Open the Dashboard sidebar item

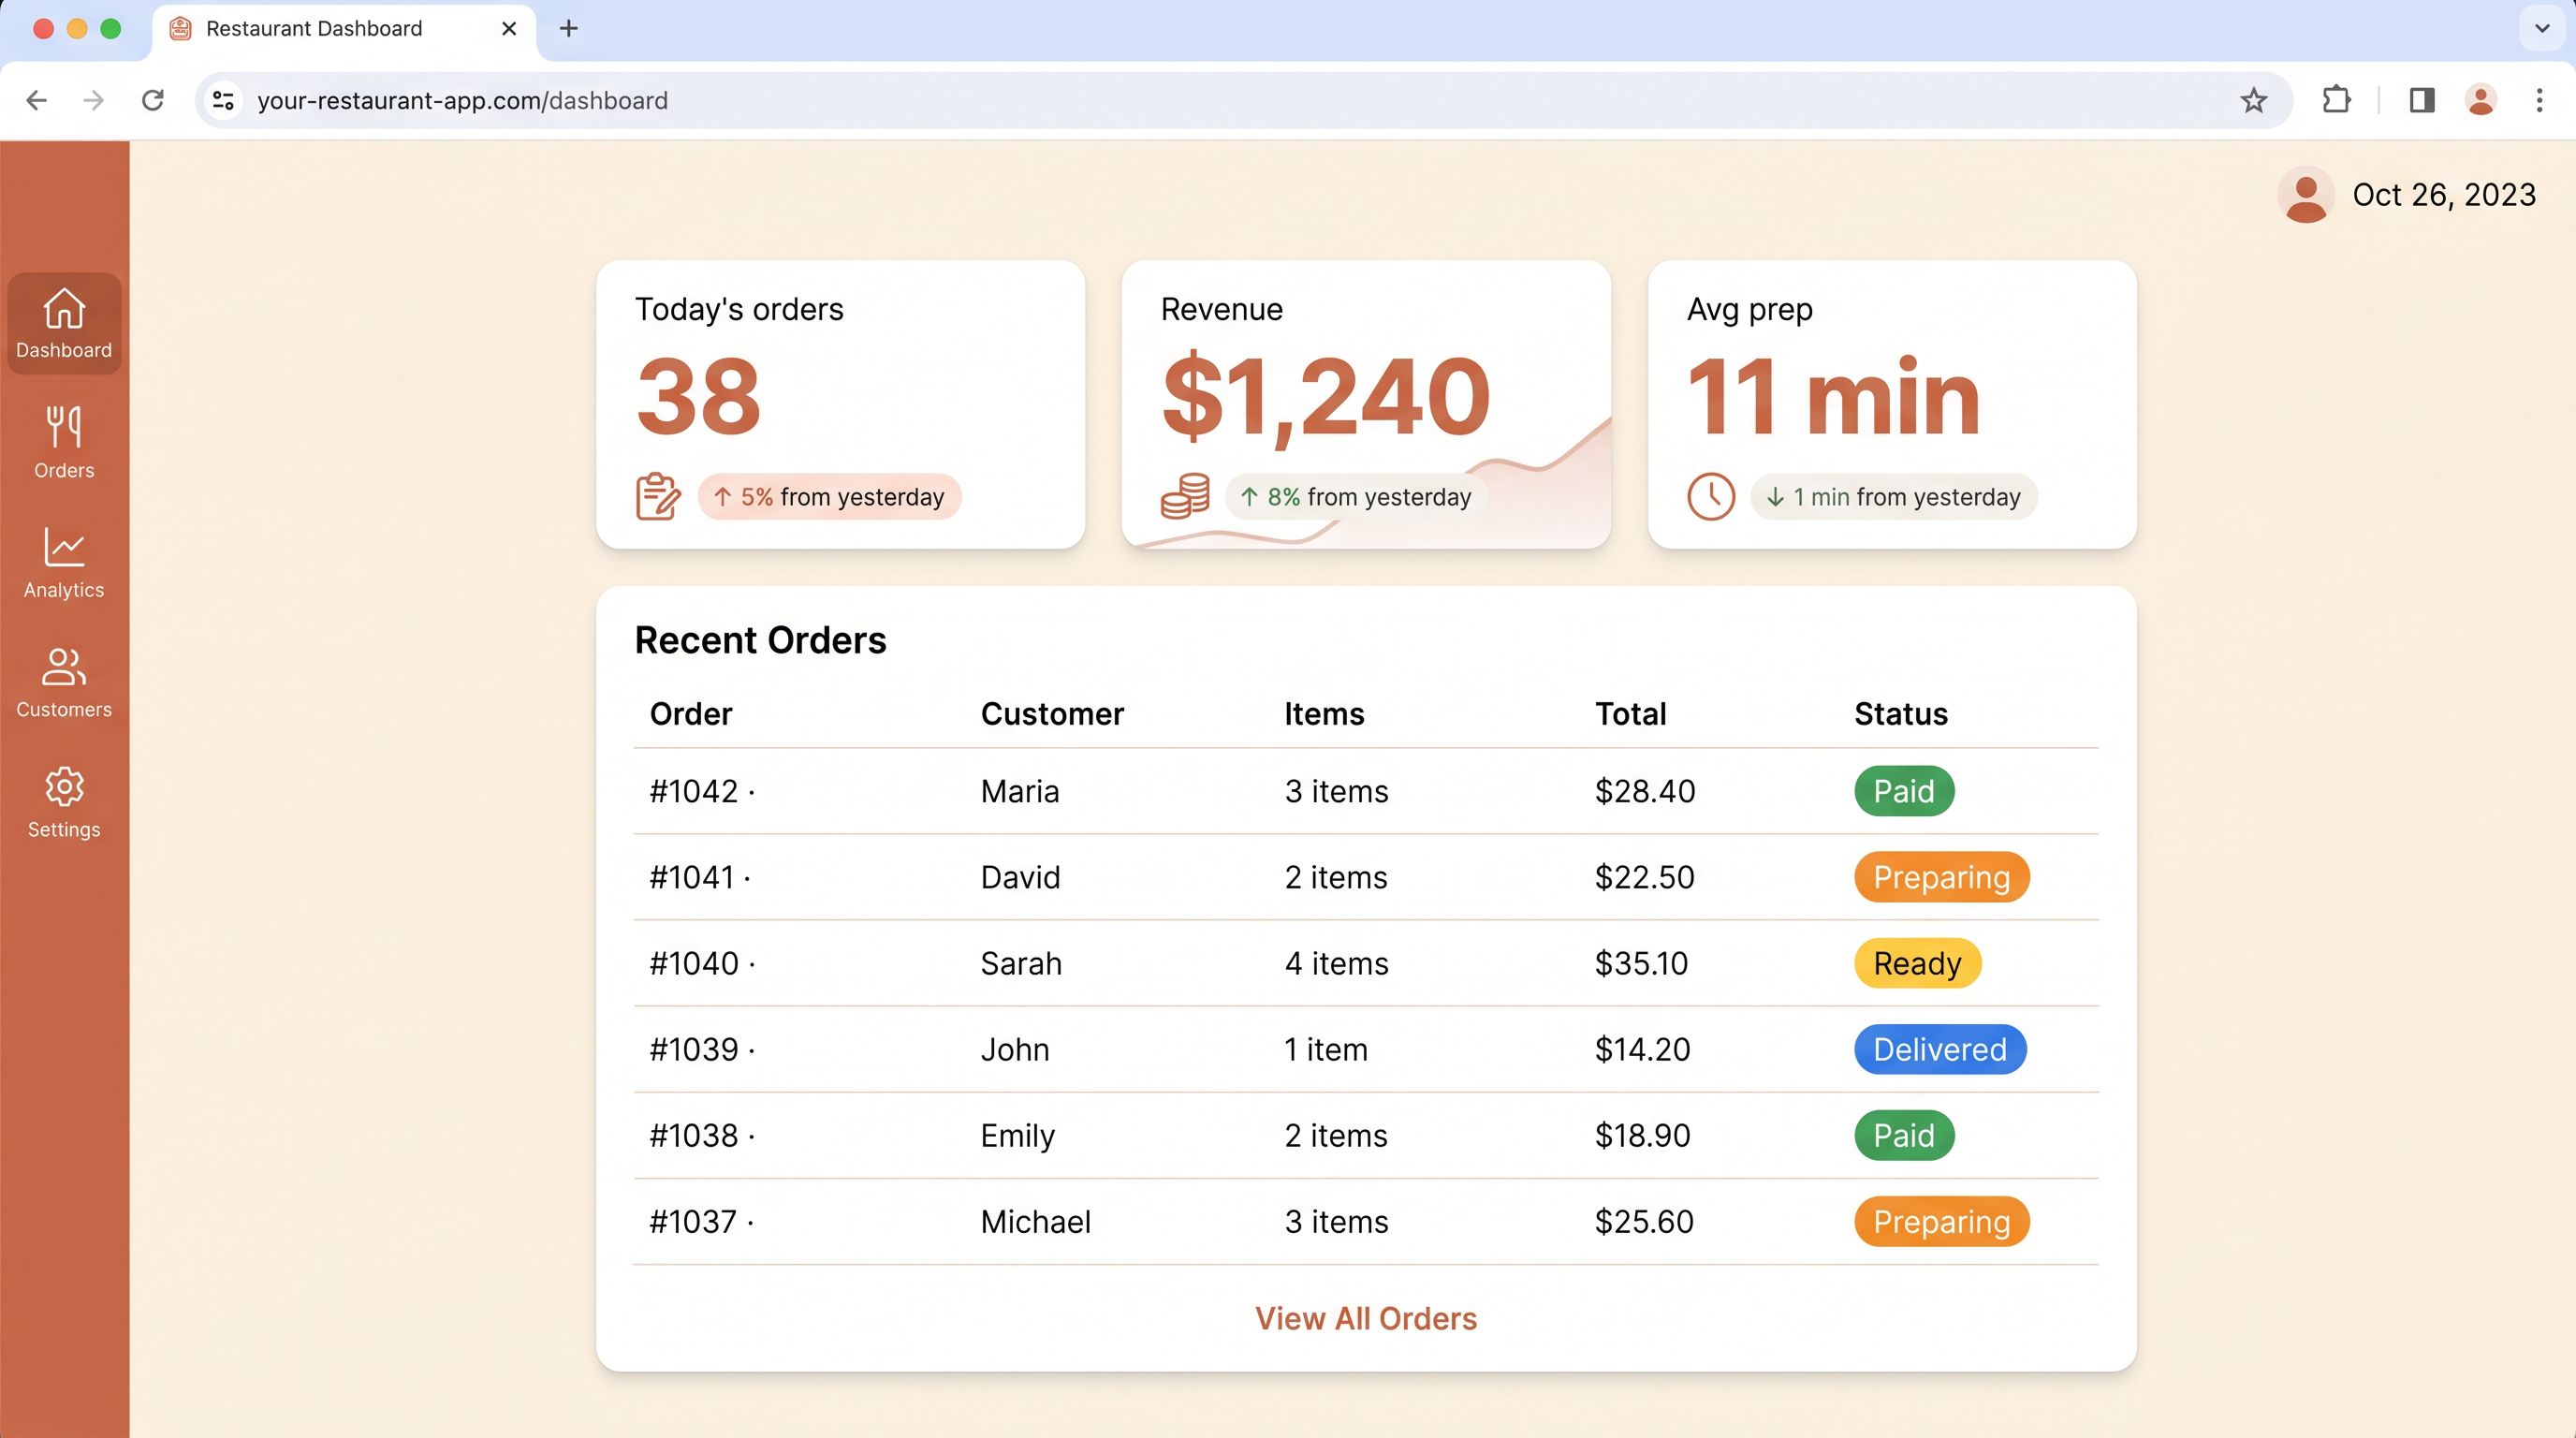coord(64,323)
